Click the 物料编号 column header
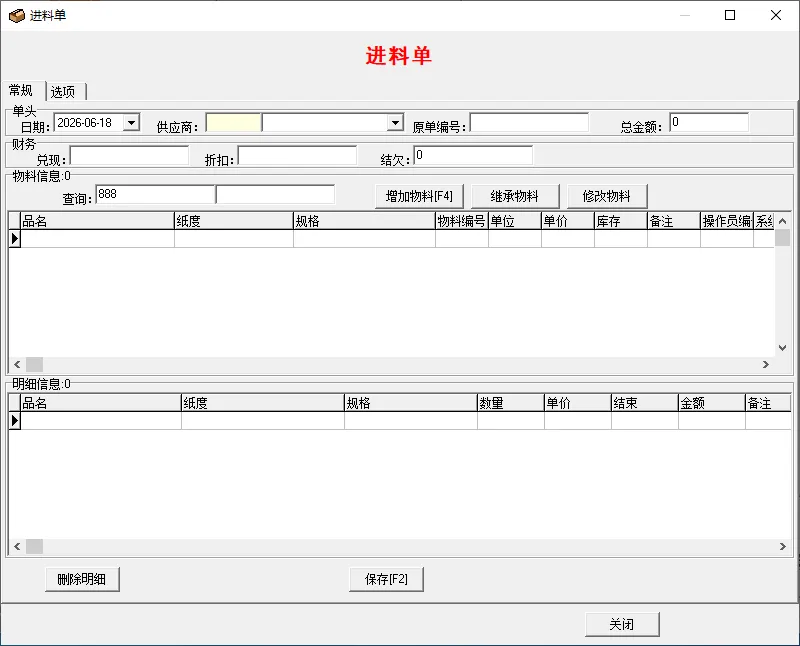The height and width of the screenshot is (646, 800). [x=462, y=221]
